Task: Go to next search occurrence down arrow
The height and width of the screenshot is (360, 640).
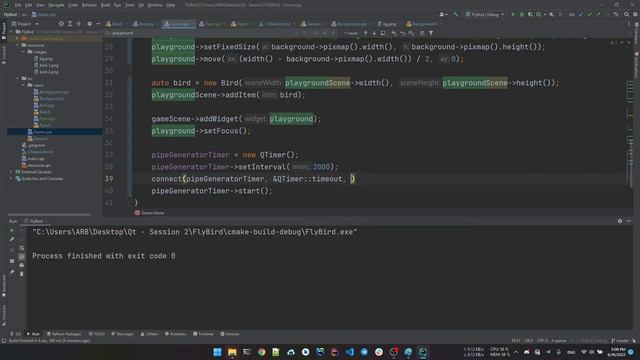Action: tap(374, 33)
